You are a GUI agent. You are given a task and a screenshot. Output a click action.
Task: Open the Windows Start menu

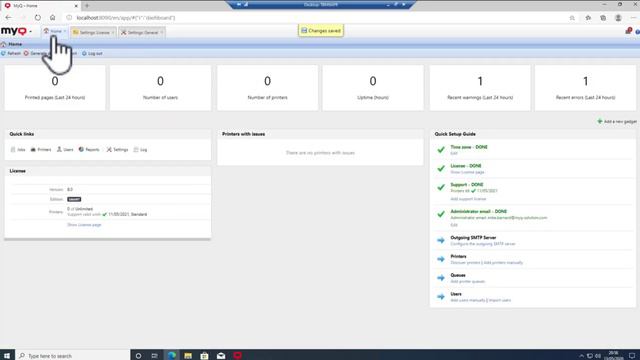click(7, 356)
